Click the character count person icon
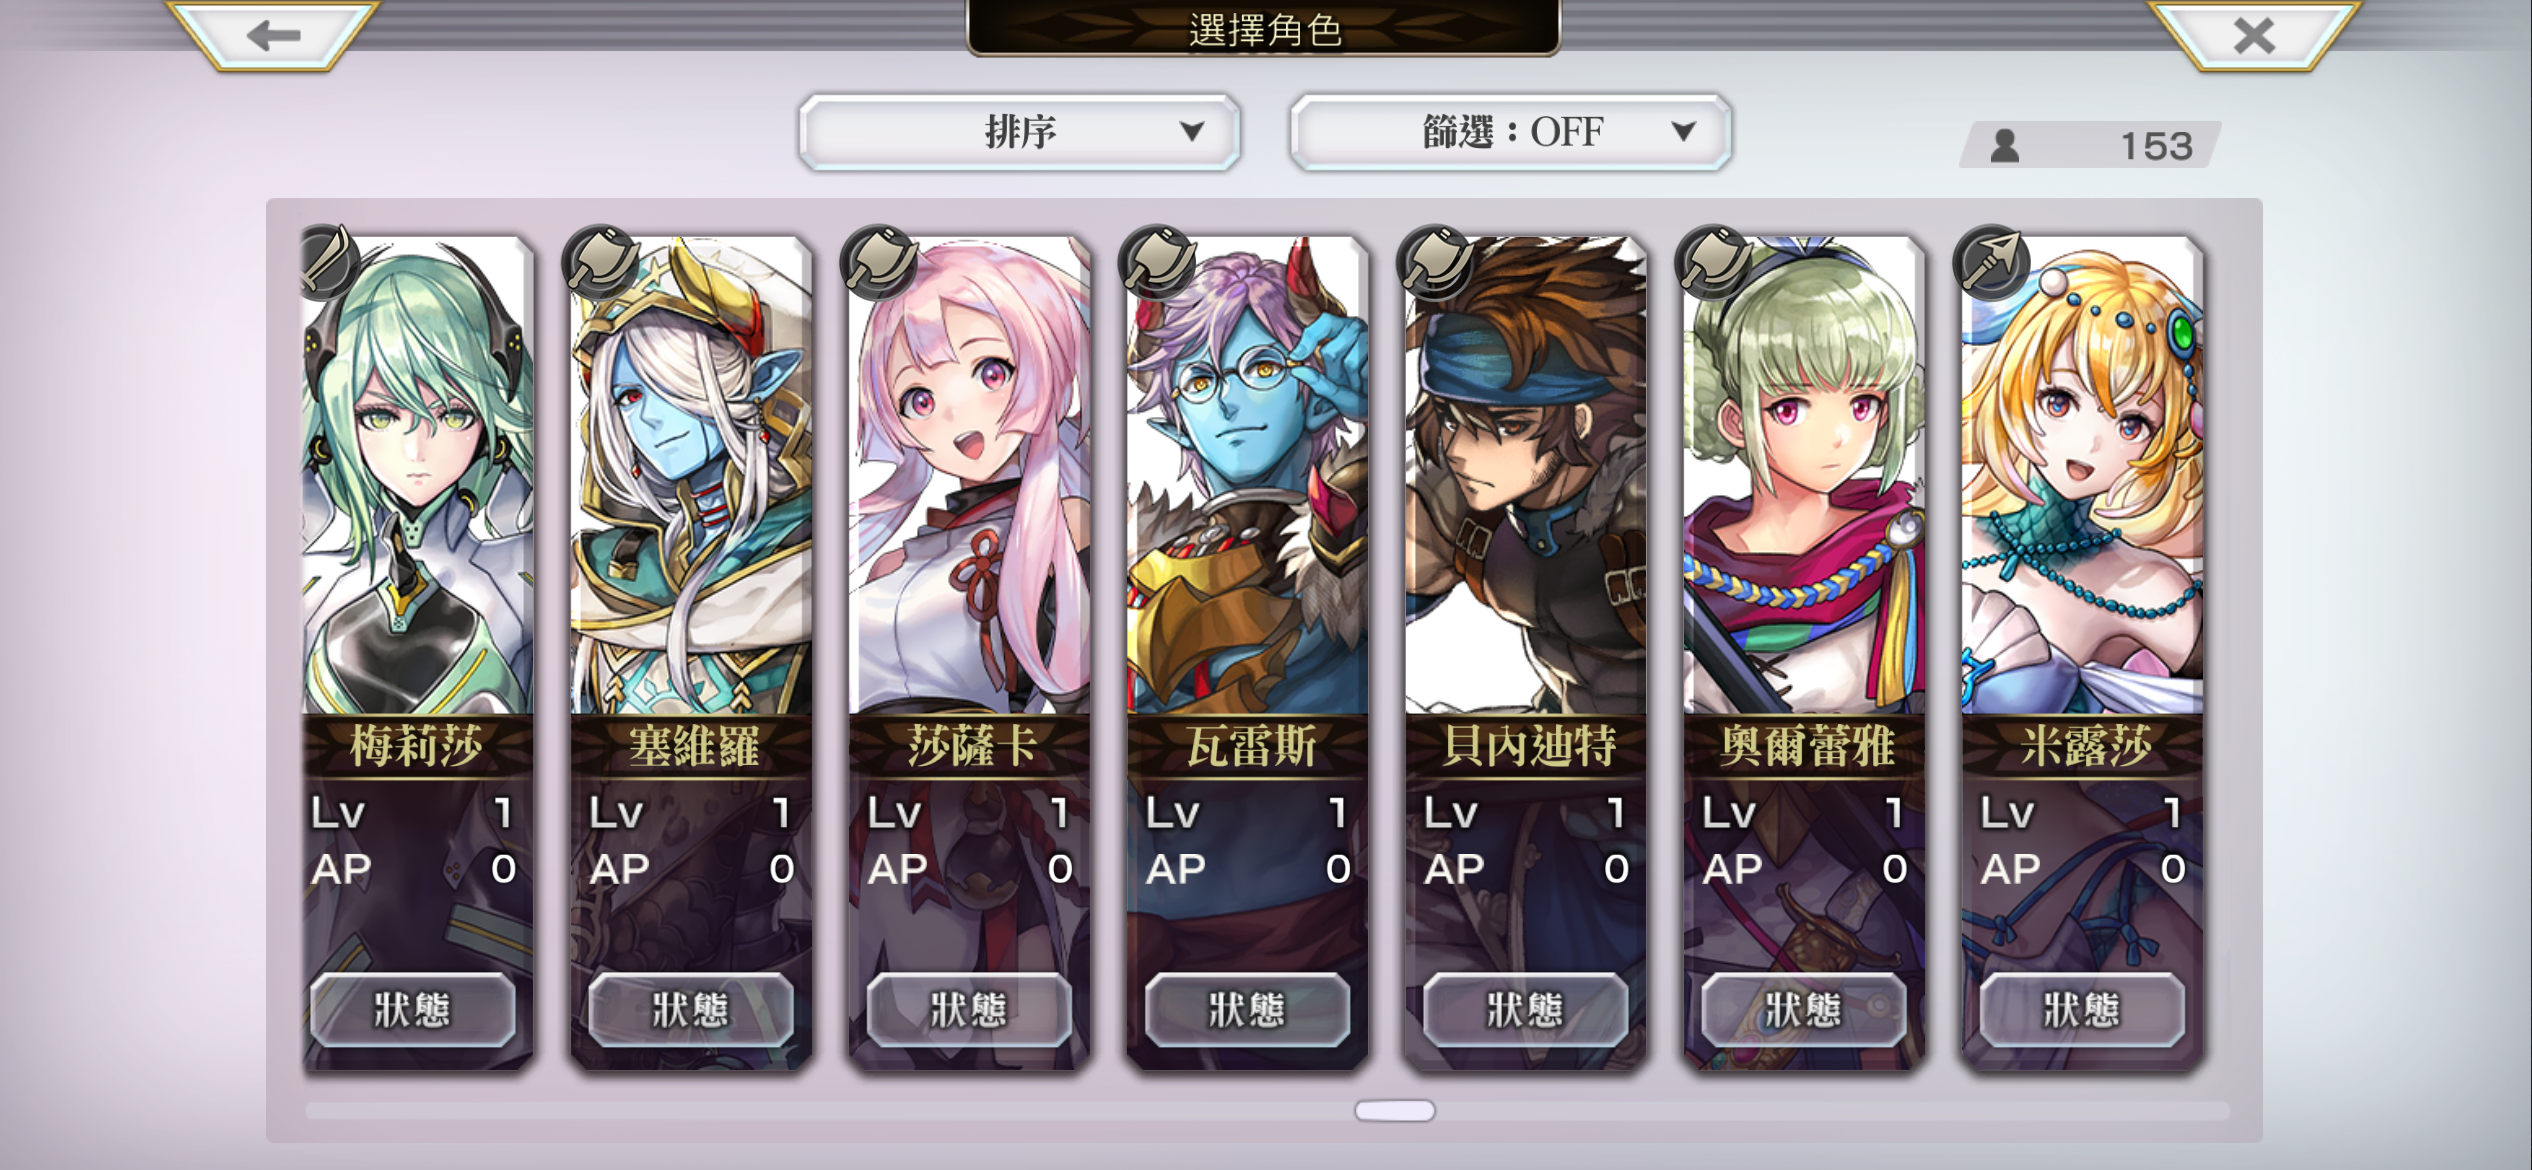 (x=2004, y=146)
